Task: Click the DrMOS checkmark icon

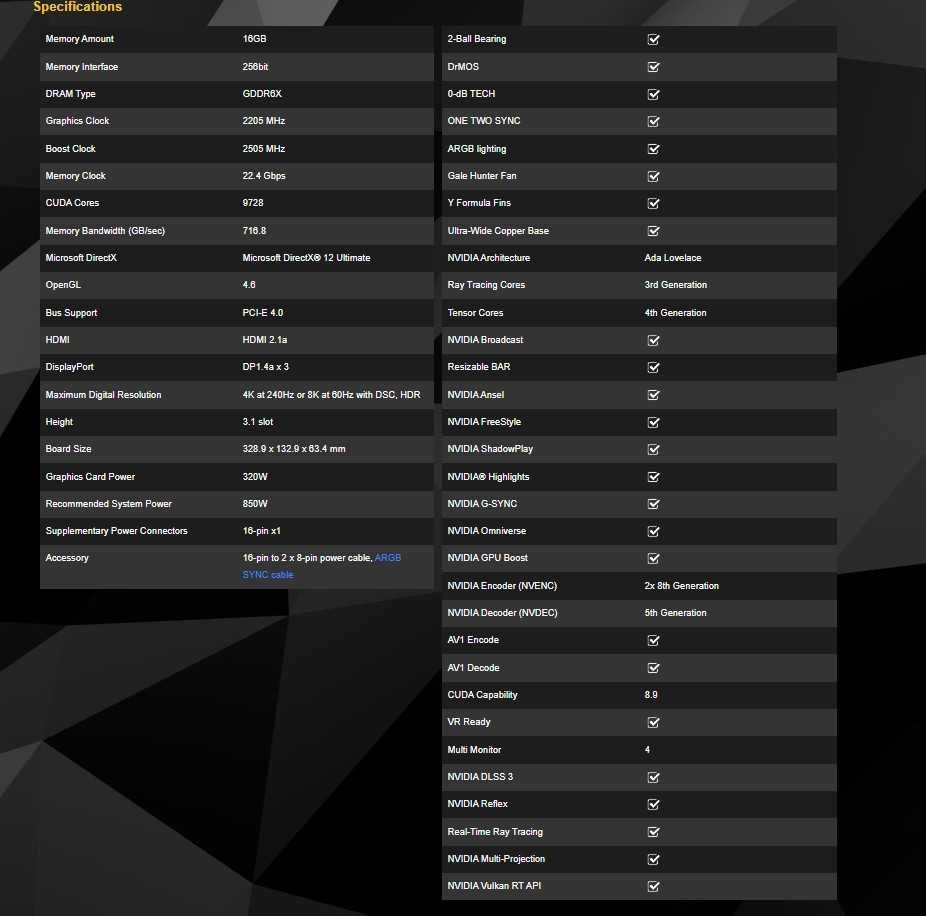Action: 653,67
